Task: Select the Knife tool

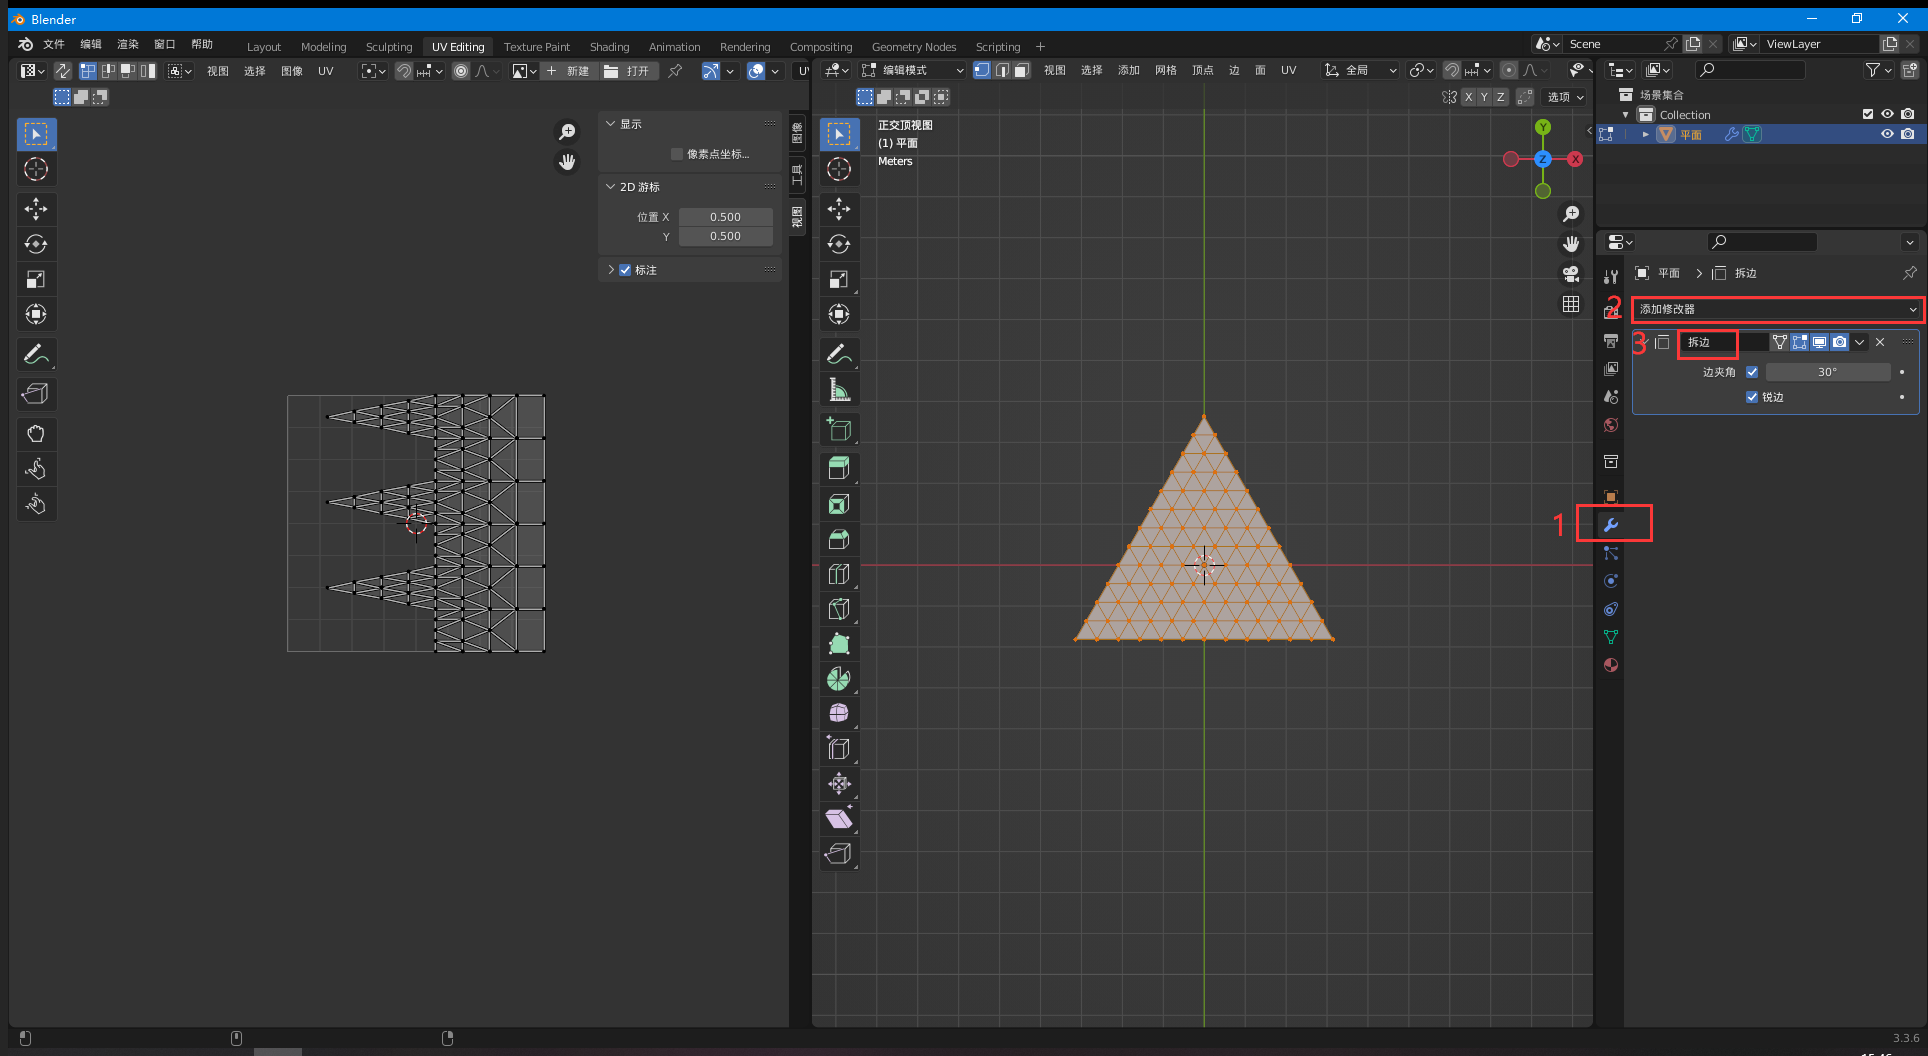Action: pos(839,609)
